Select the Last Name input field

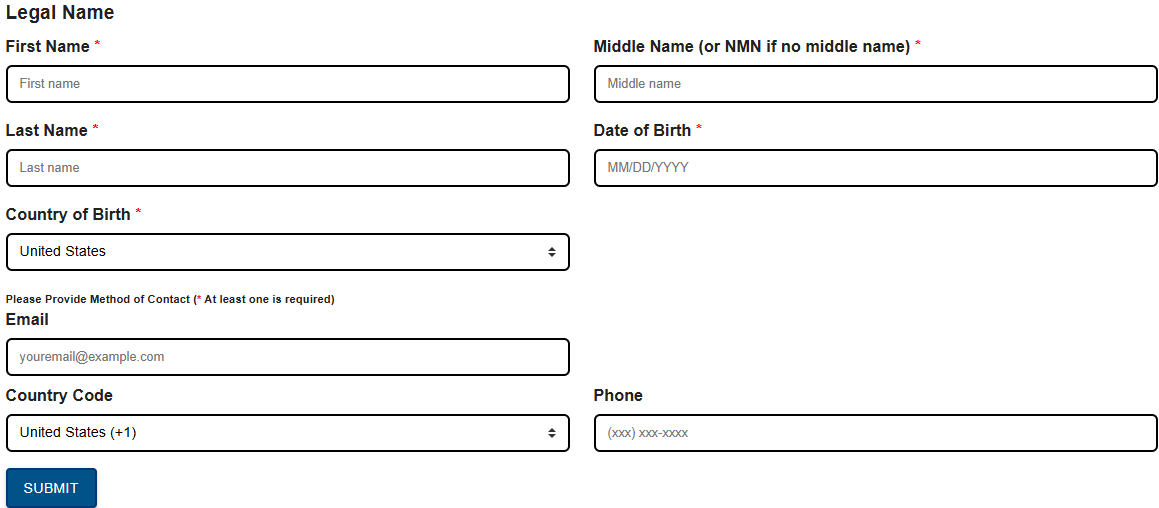click(288, 168)
